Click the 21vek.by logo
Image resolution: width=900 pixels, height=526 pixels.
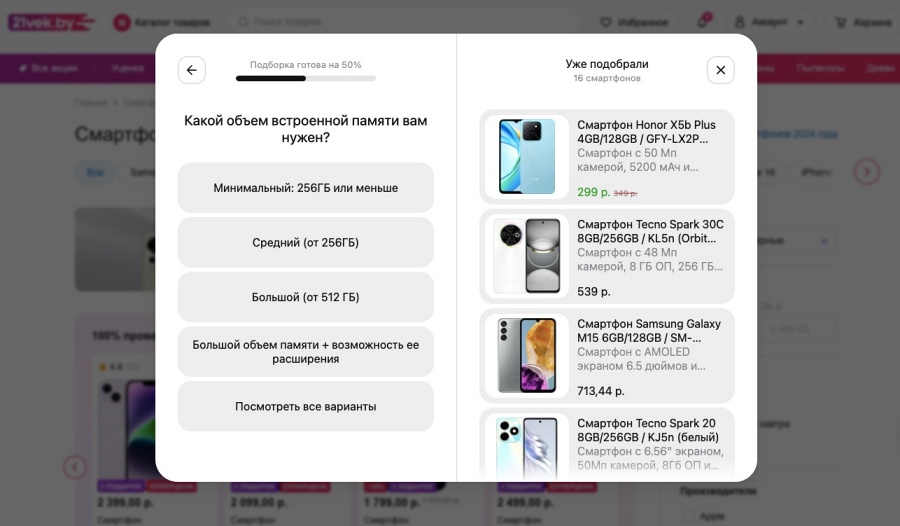pos(51,22)
